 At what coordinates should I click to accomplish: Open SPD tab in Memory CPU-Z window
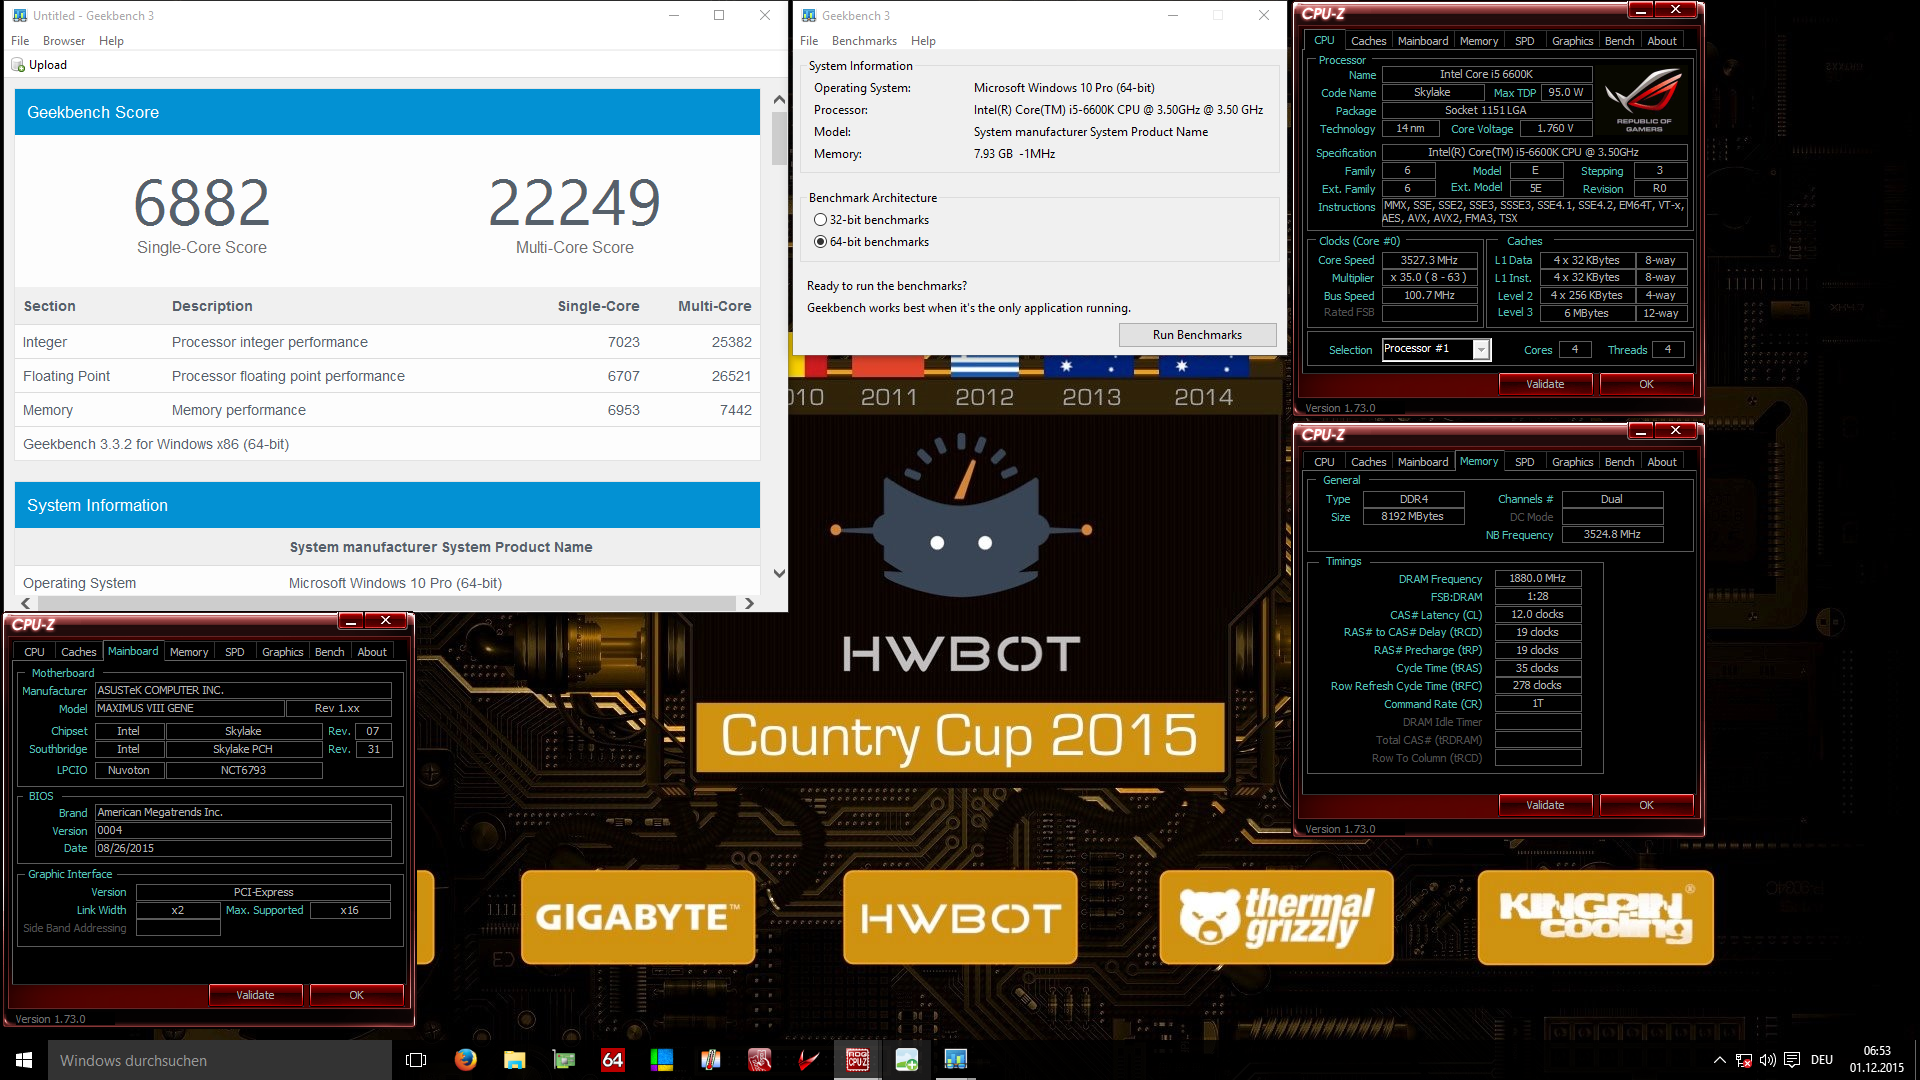tap(1524, 462)
